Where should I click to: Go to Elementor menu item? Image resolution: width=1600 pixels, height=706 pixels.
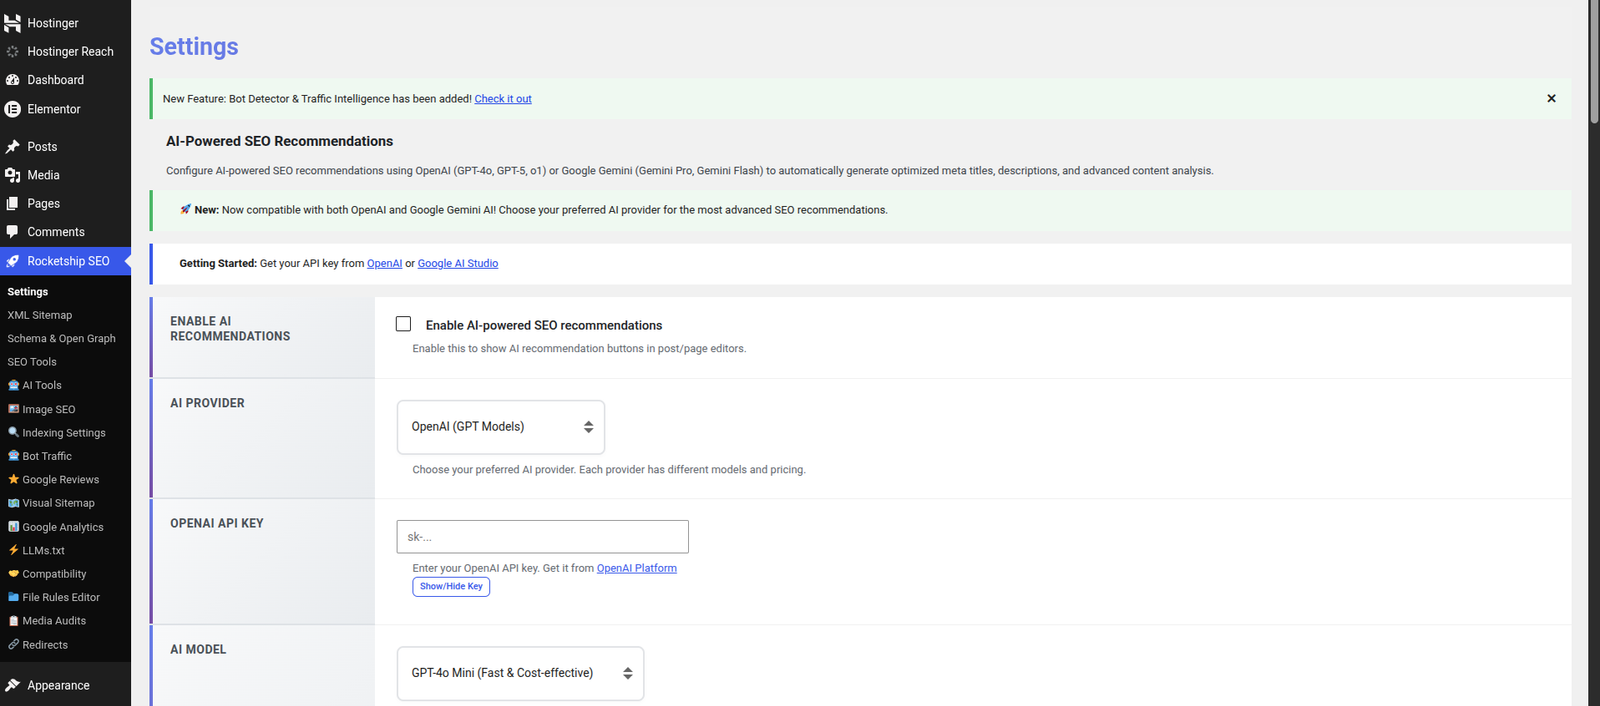(65, 109)
